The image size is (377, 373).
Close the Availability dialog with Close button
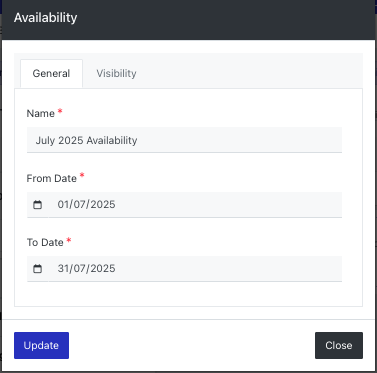click(339, 345)
